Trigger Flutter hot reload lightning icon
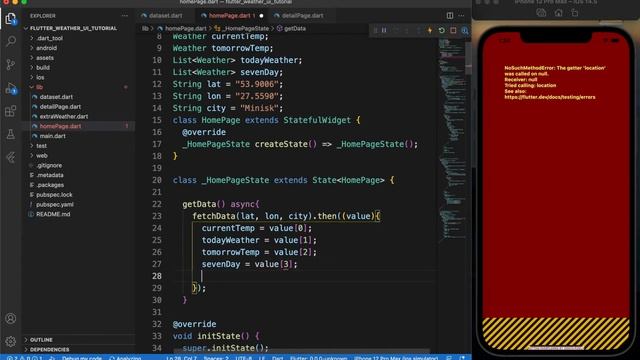Screen dimensions: 640x360 click(430, 30)
